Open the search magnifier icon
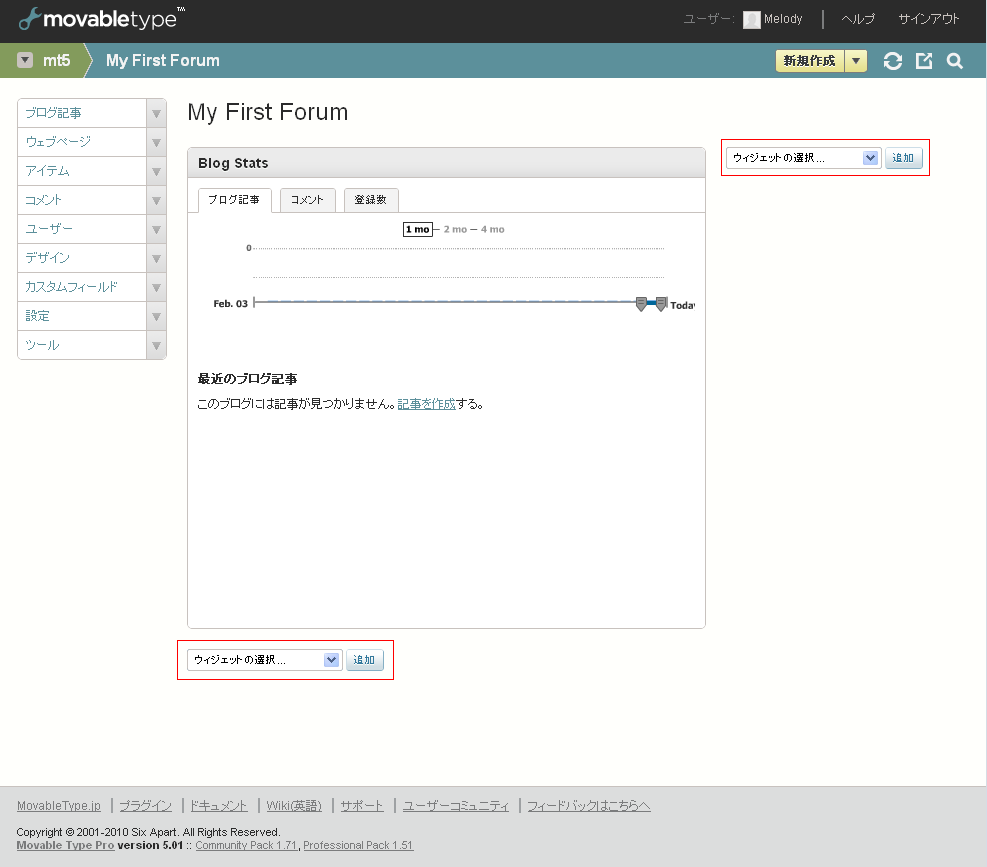987x867 pixels. coord(955,61)
